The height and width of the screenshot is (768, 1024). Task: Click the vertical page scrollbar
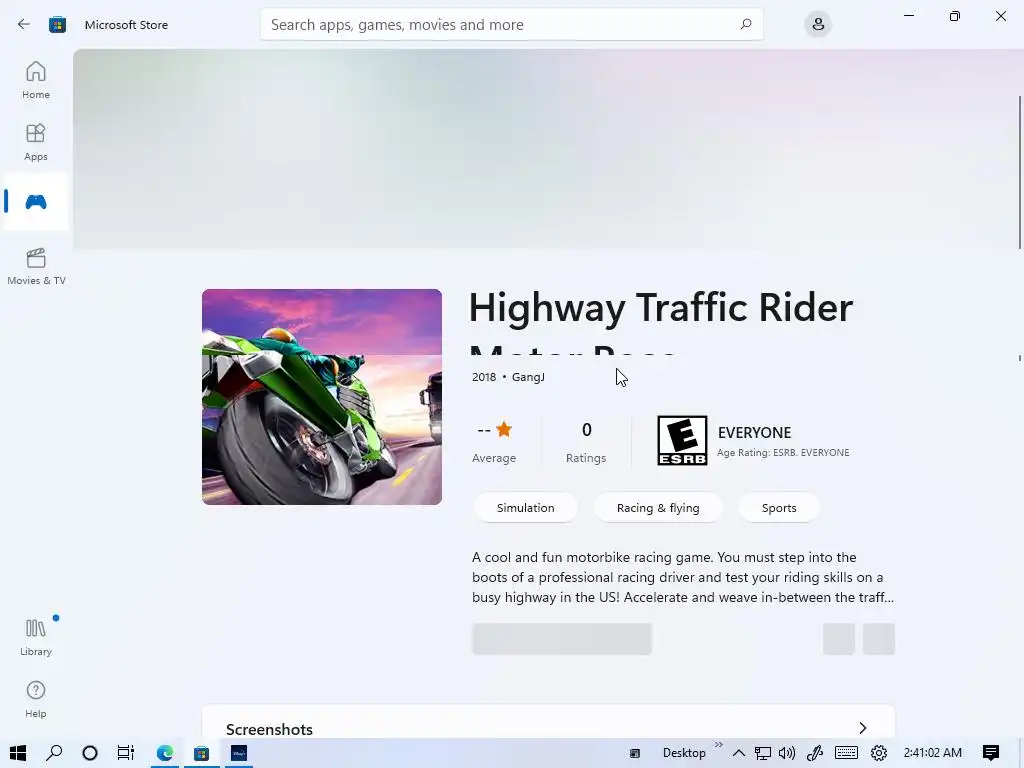tap(1019, 172)
